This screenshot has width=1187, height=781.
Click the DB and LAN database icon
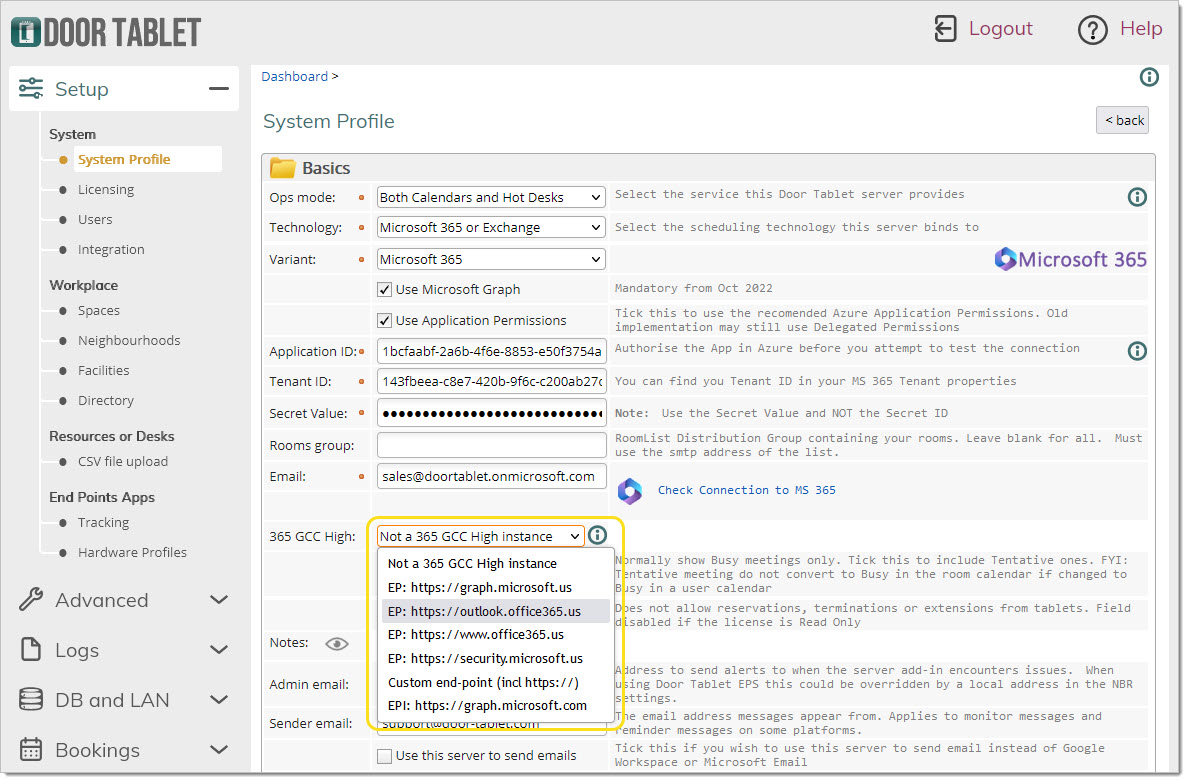(x=31, y=699)
